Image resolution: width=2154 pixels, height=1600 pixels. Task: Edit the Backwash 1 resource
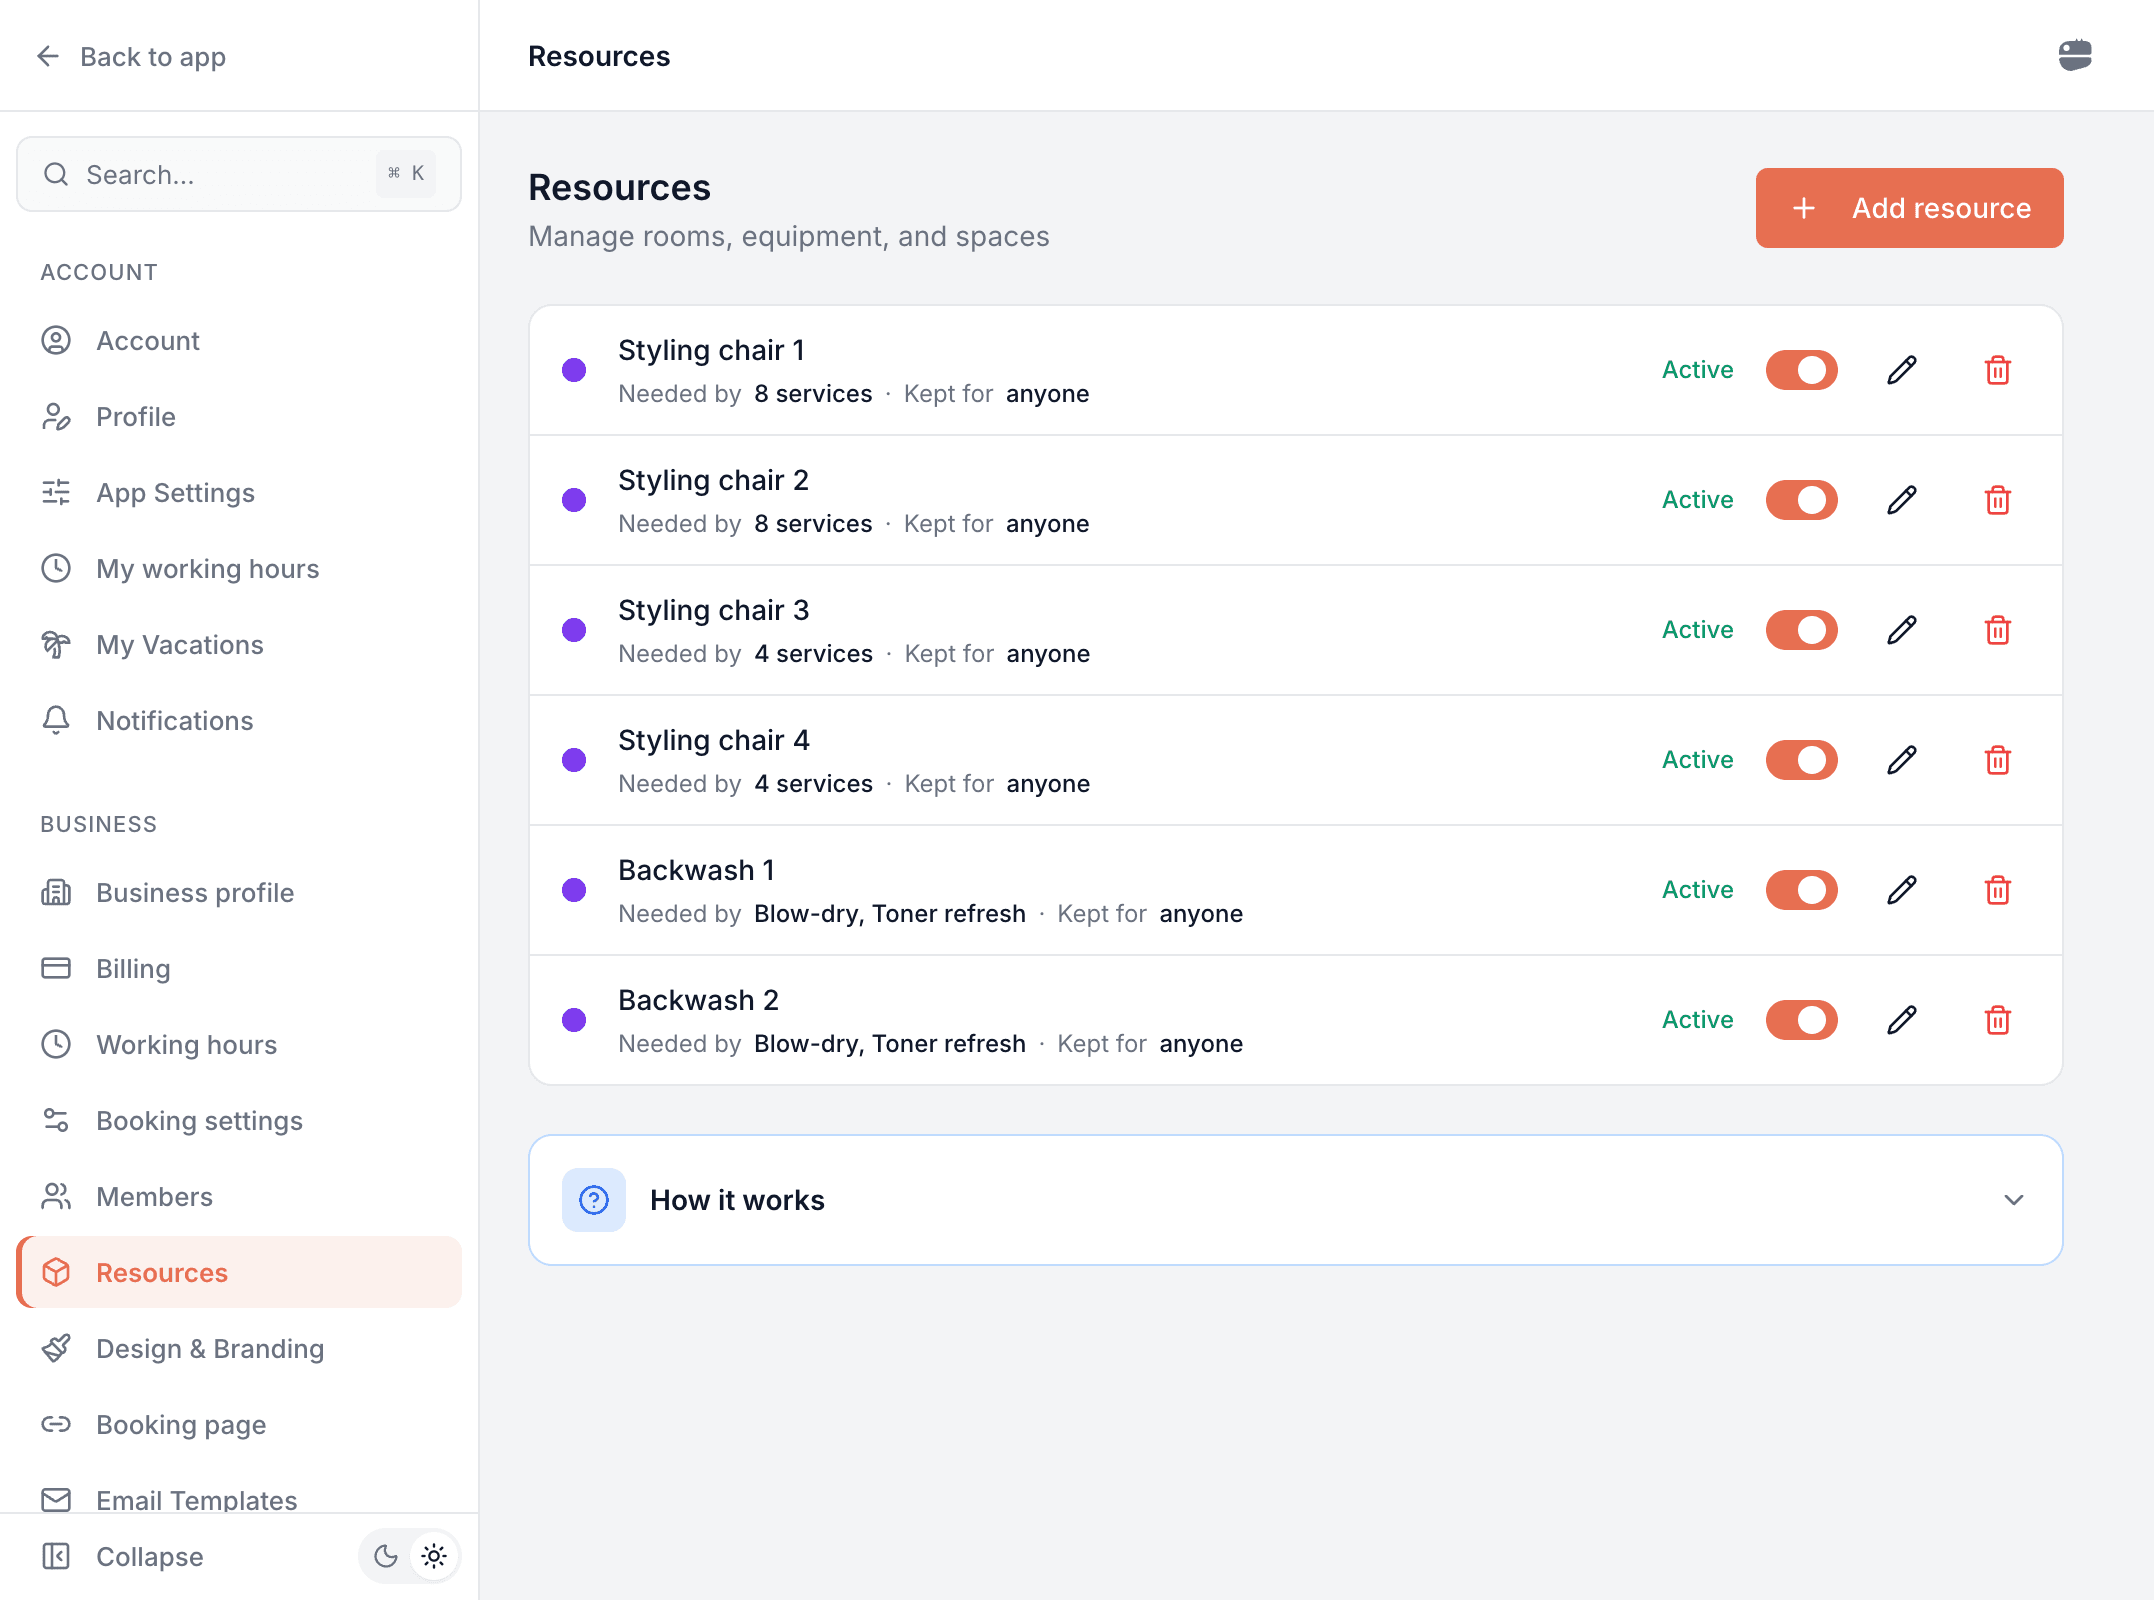click(1902, 890)
